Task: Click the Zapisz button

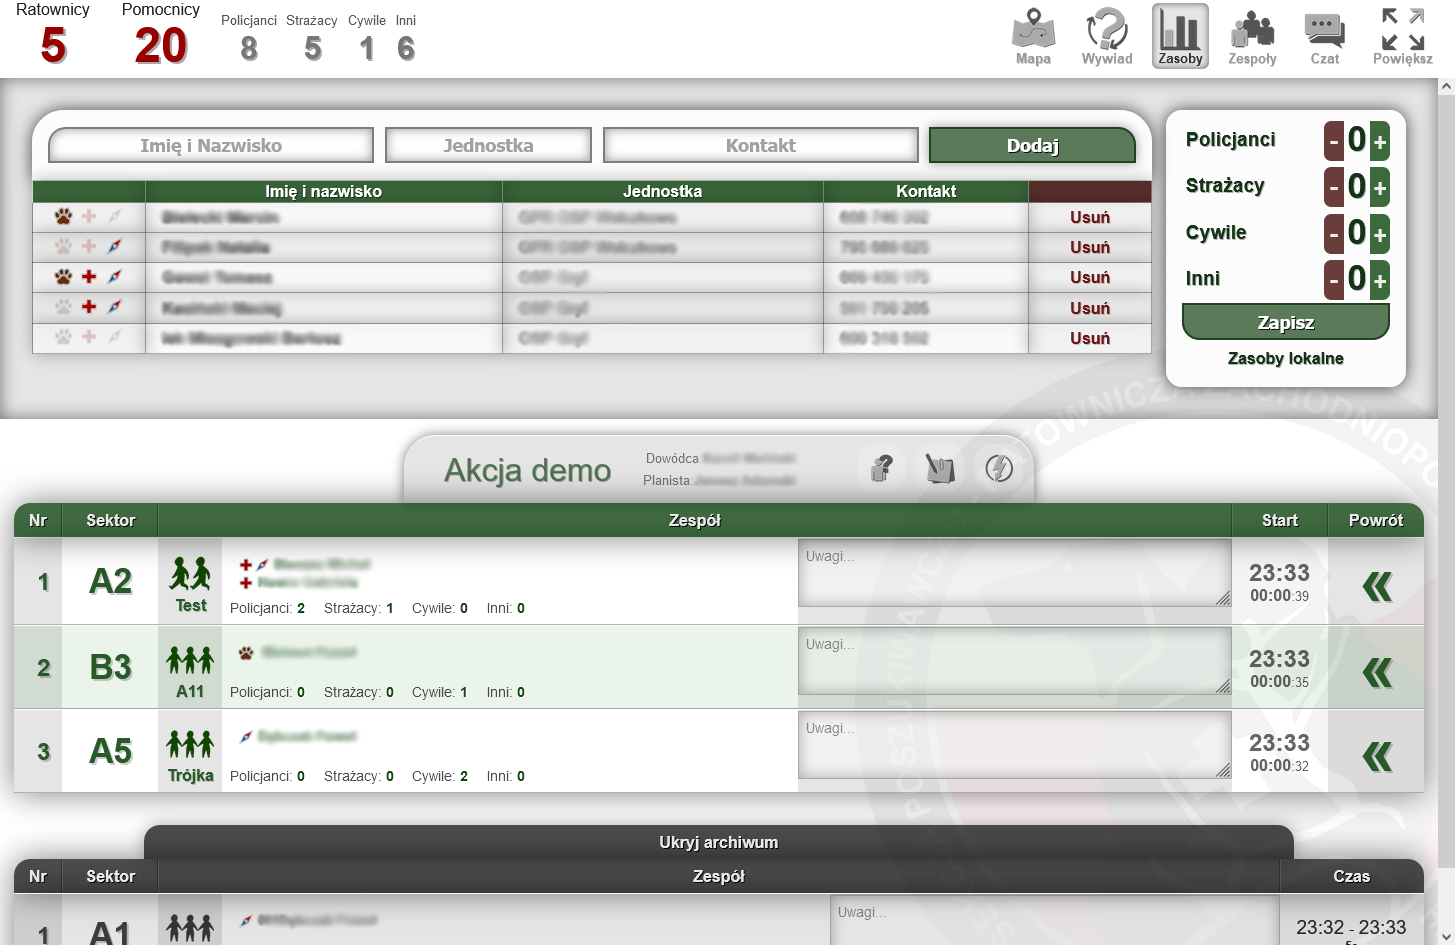Action: tap(1286, 322)
